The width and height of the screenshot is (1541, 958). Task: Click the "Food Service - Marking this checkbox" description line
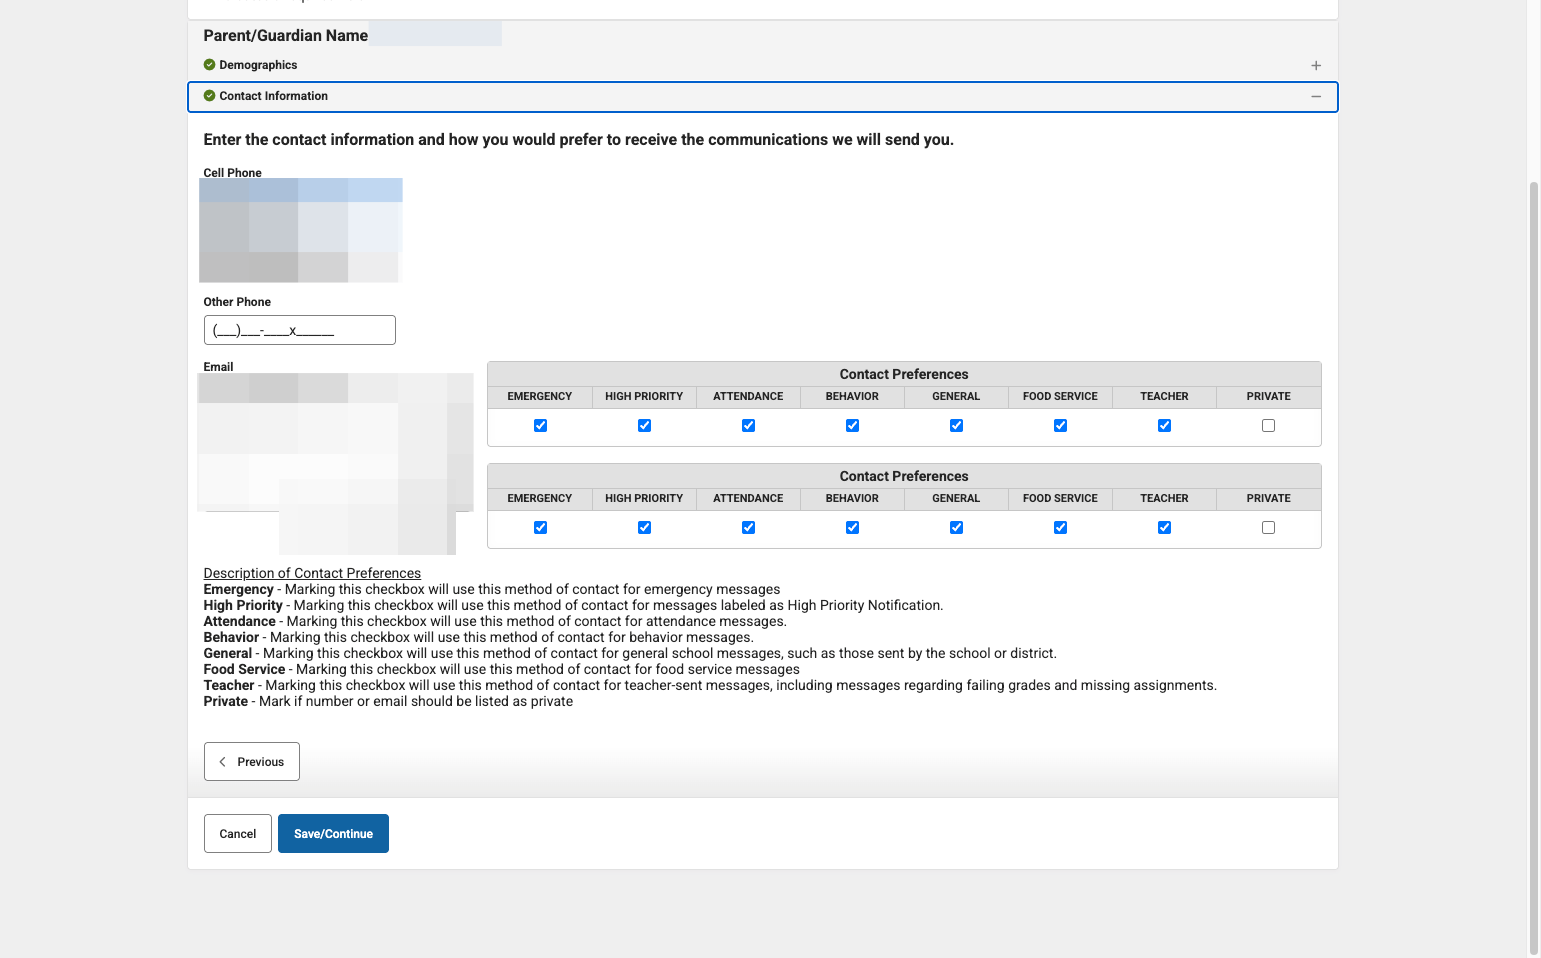point(502,670)
